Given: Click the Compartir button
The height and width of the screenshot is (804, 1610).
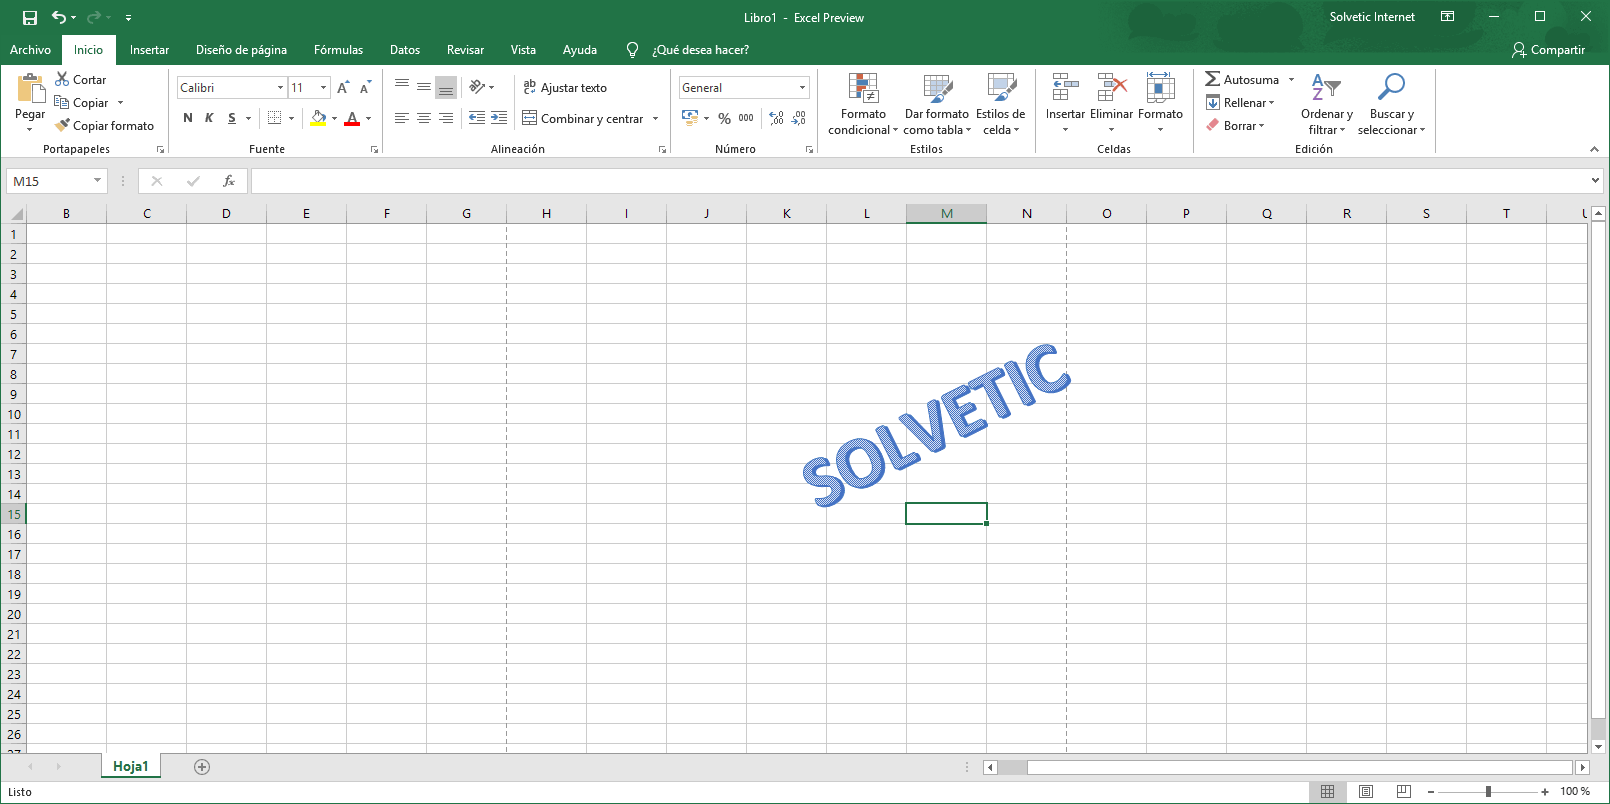Looking at the screenshot, I should pos(1548,50).
